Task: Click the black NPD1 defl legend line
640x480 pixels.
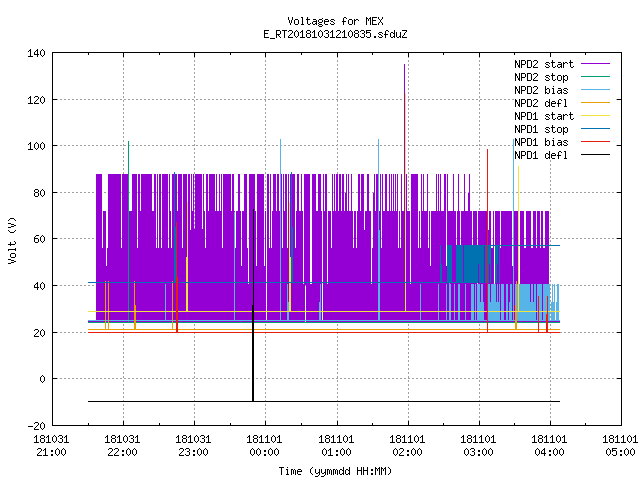Action: tap(595, 155)
